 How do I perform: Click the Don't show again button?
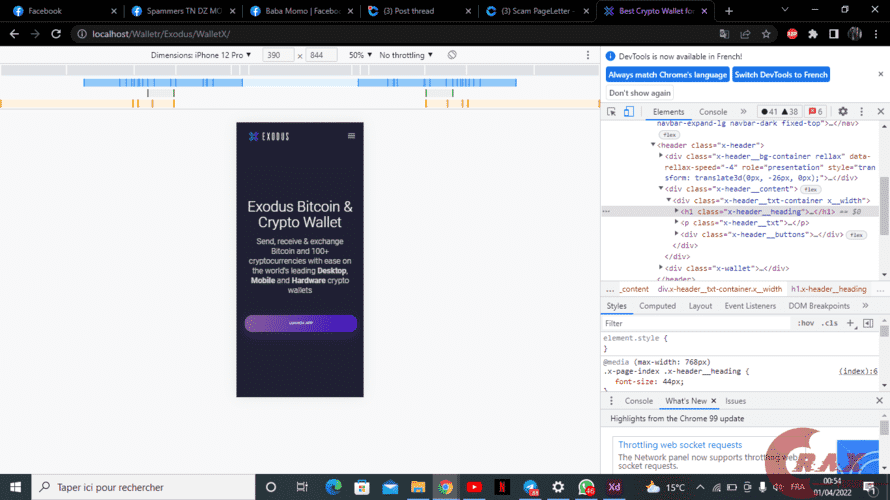tap(639, 93)
